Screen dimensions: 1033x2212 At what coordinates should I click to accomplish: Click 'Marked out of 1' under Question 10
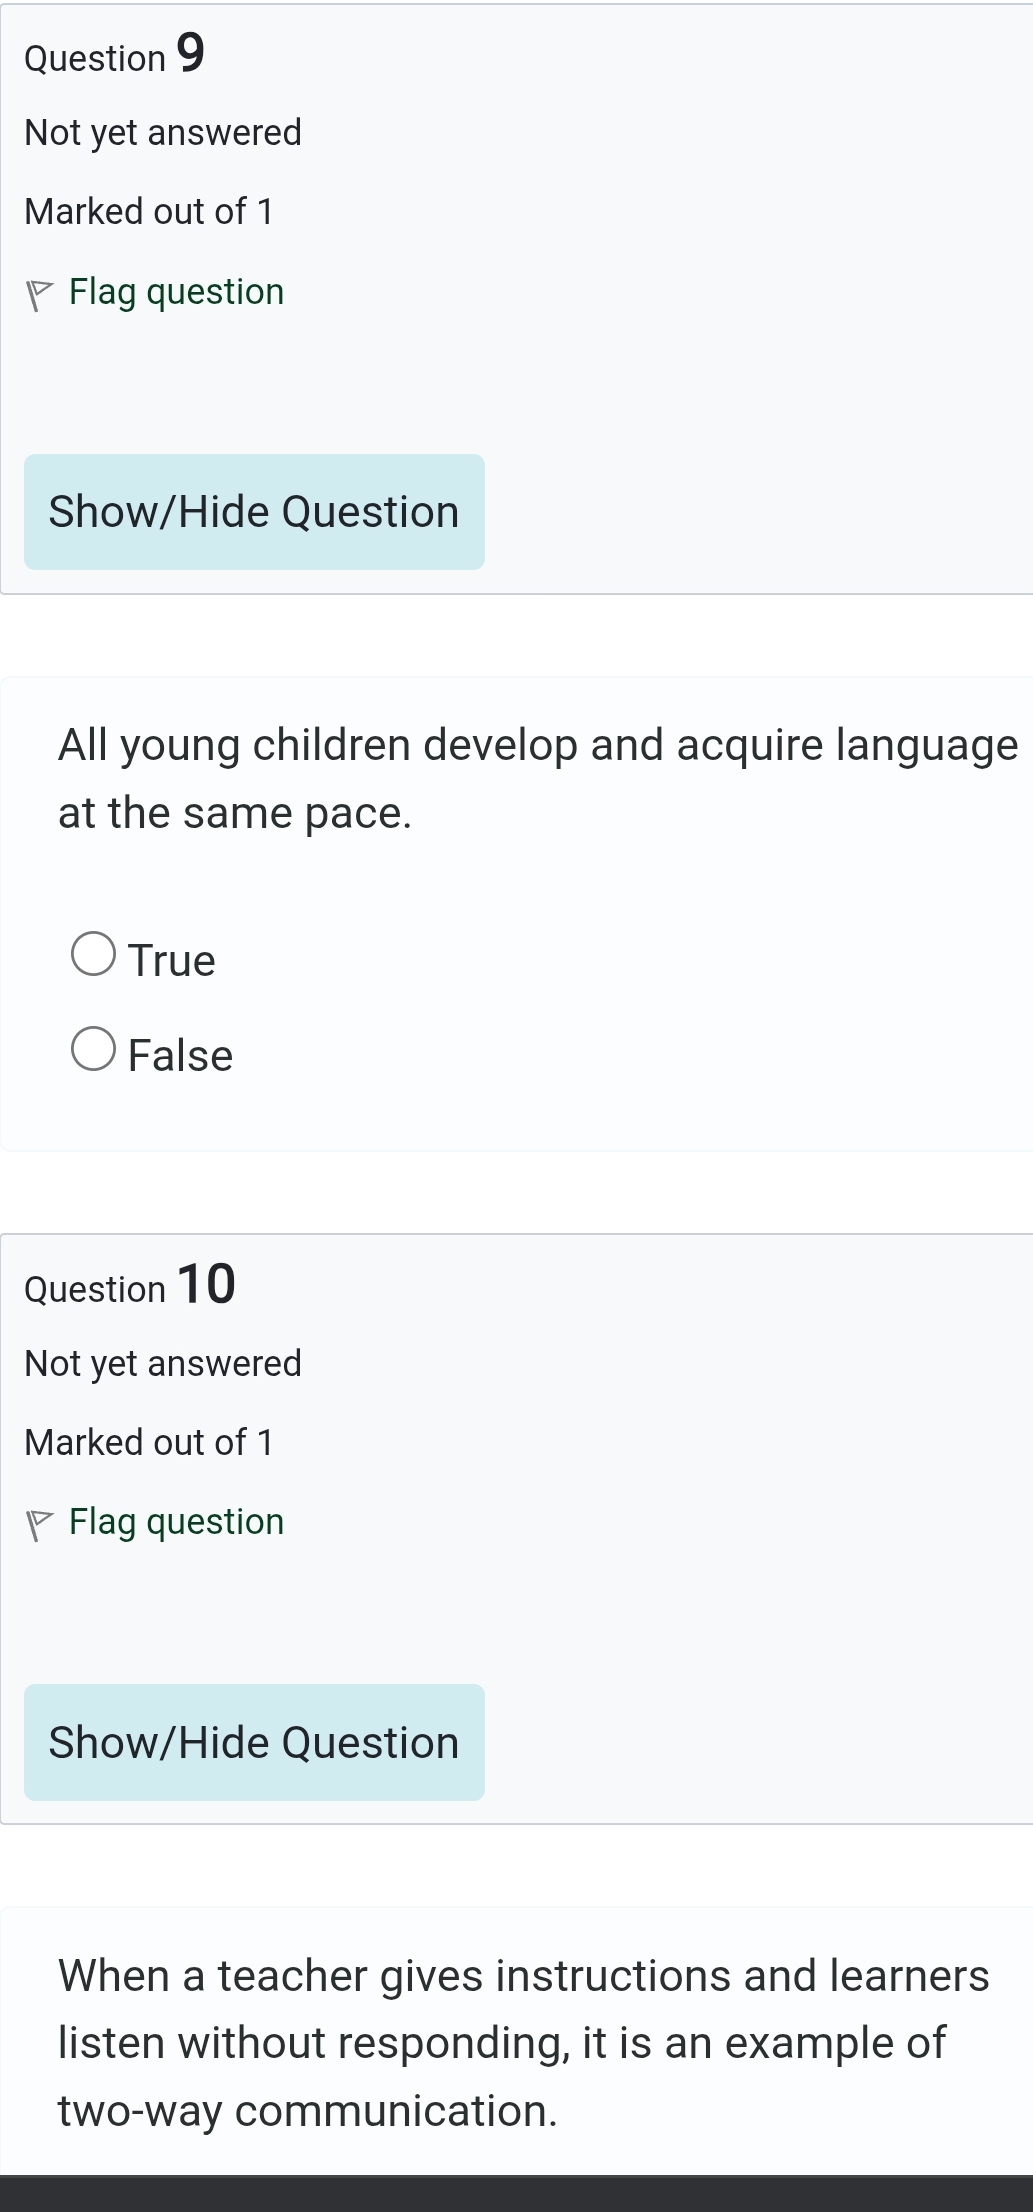150,1440
